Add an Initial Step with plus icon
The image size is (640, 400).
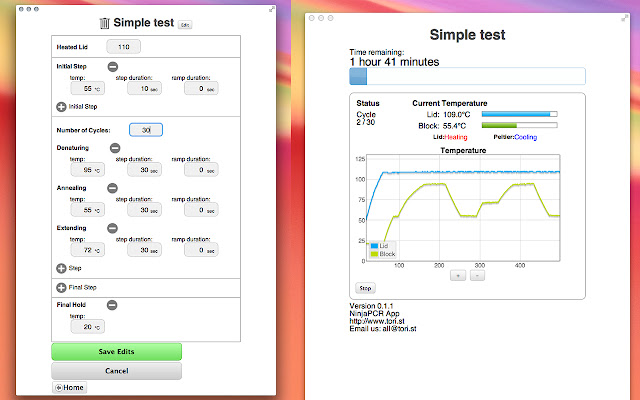[x=62, y=105]
